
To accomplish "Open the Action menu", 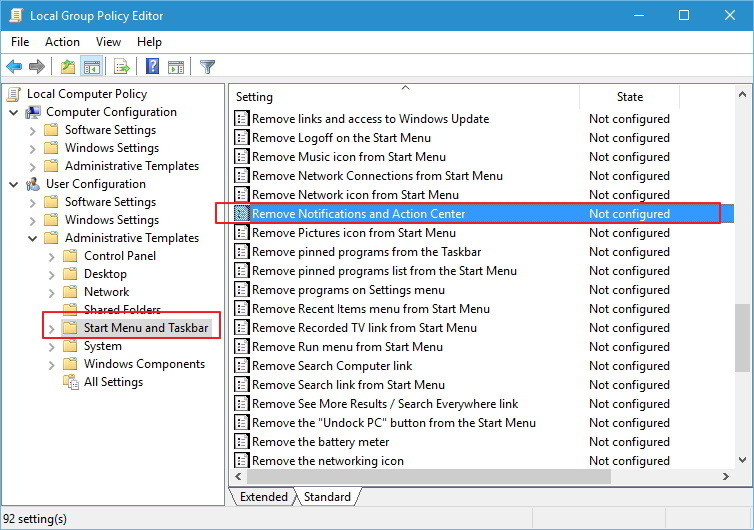I will click(63, 42).
